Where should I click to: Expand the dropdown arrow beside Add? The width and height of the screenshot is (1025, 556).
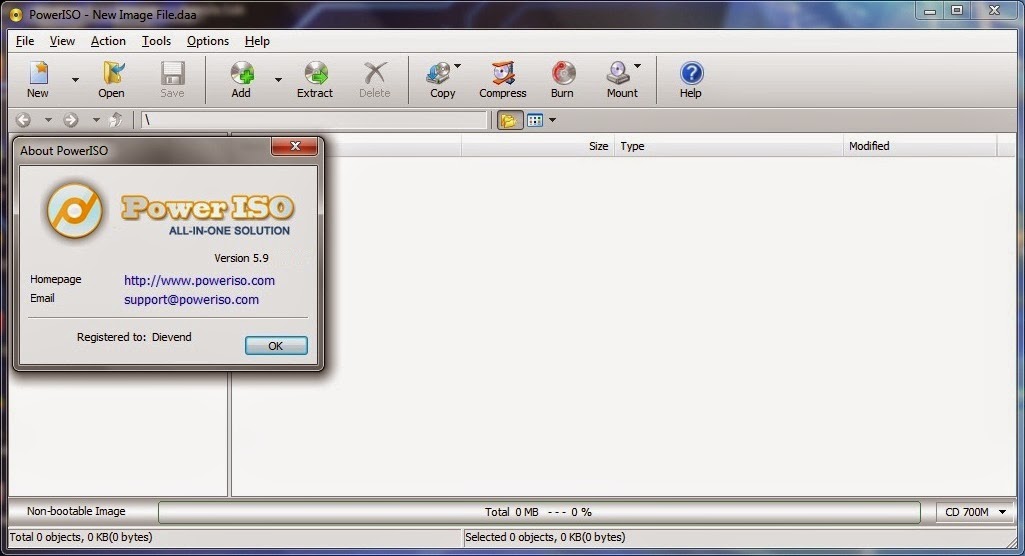278,80
